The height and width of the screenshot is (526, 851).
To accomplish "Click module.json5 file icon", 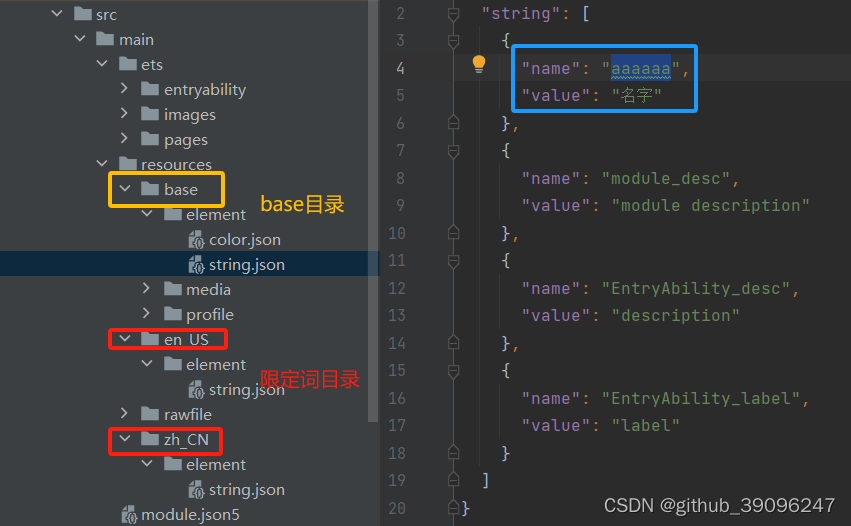I will [x=129, y=514].
